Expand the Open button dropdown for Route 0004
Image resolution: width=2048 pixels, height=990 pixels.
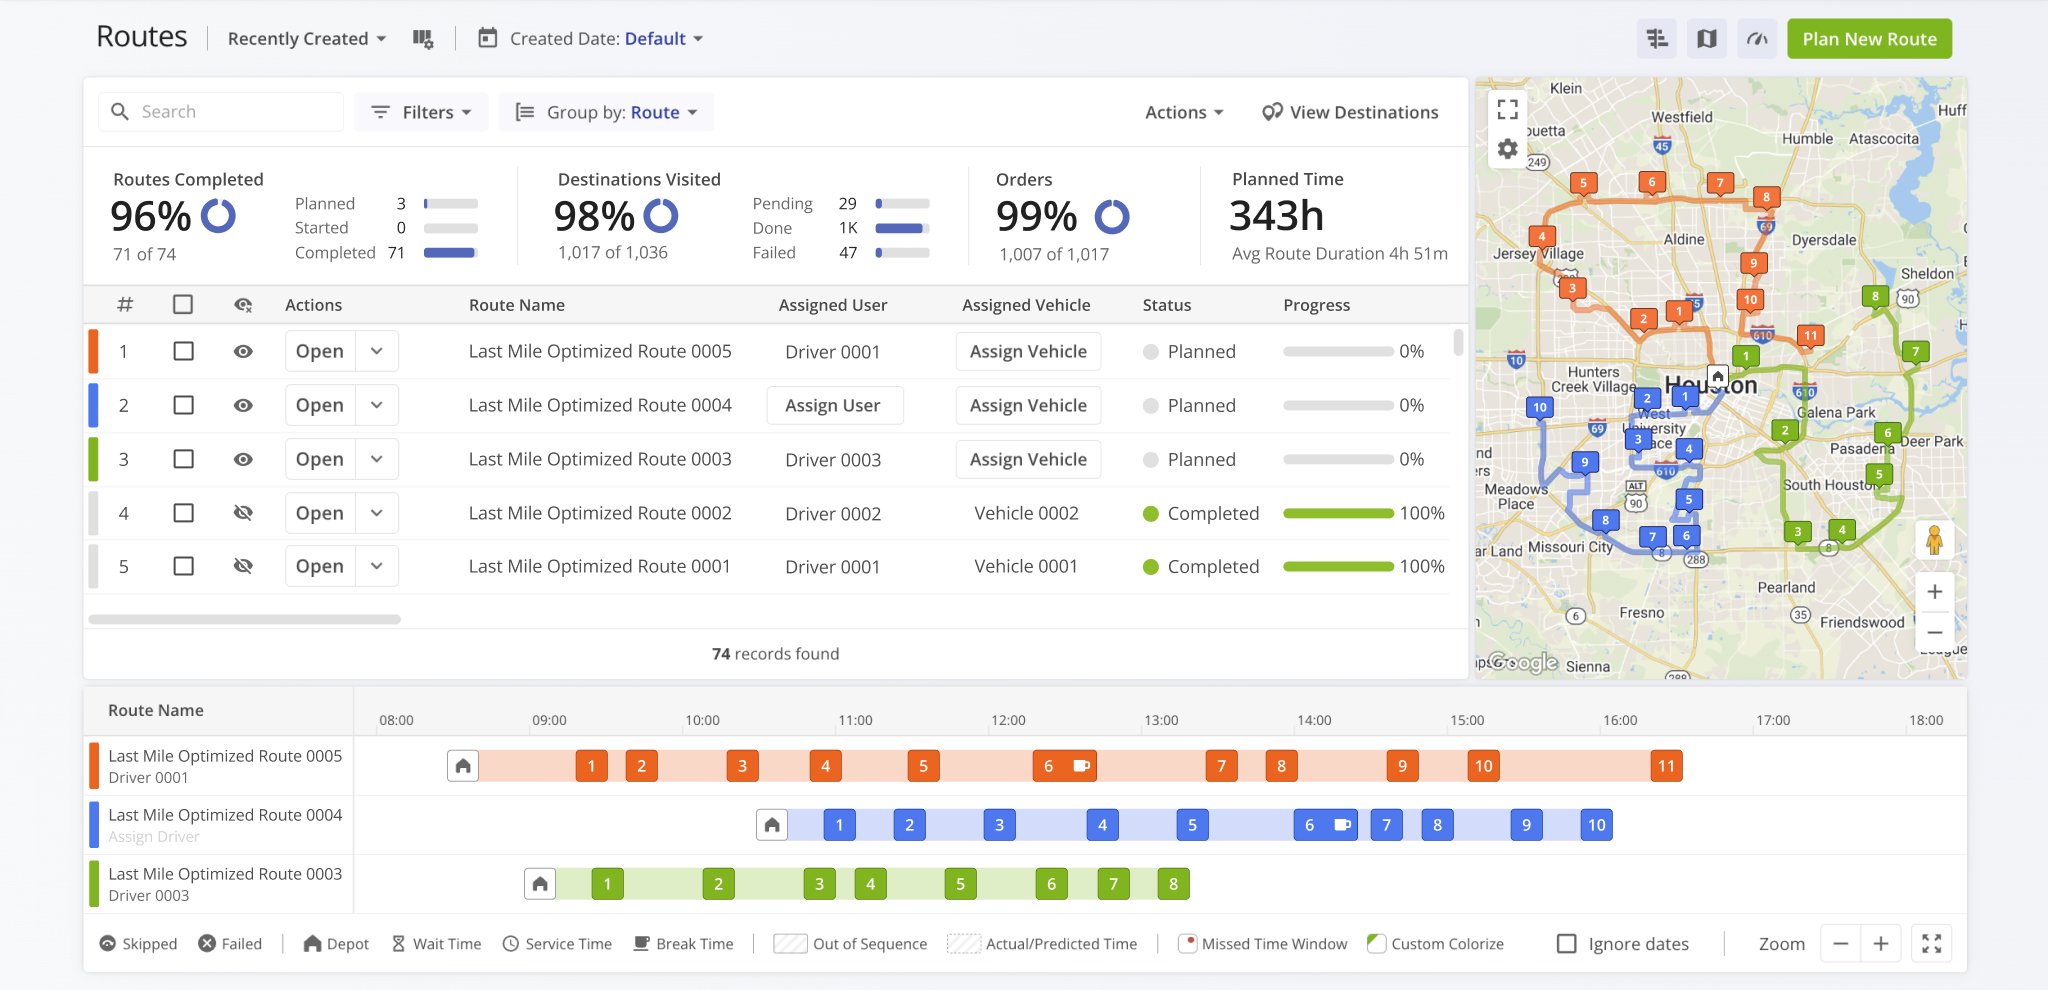[x=377, y=405]
